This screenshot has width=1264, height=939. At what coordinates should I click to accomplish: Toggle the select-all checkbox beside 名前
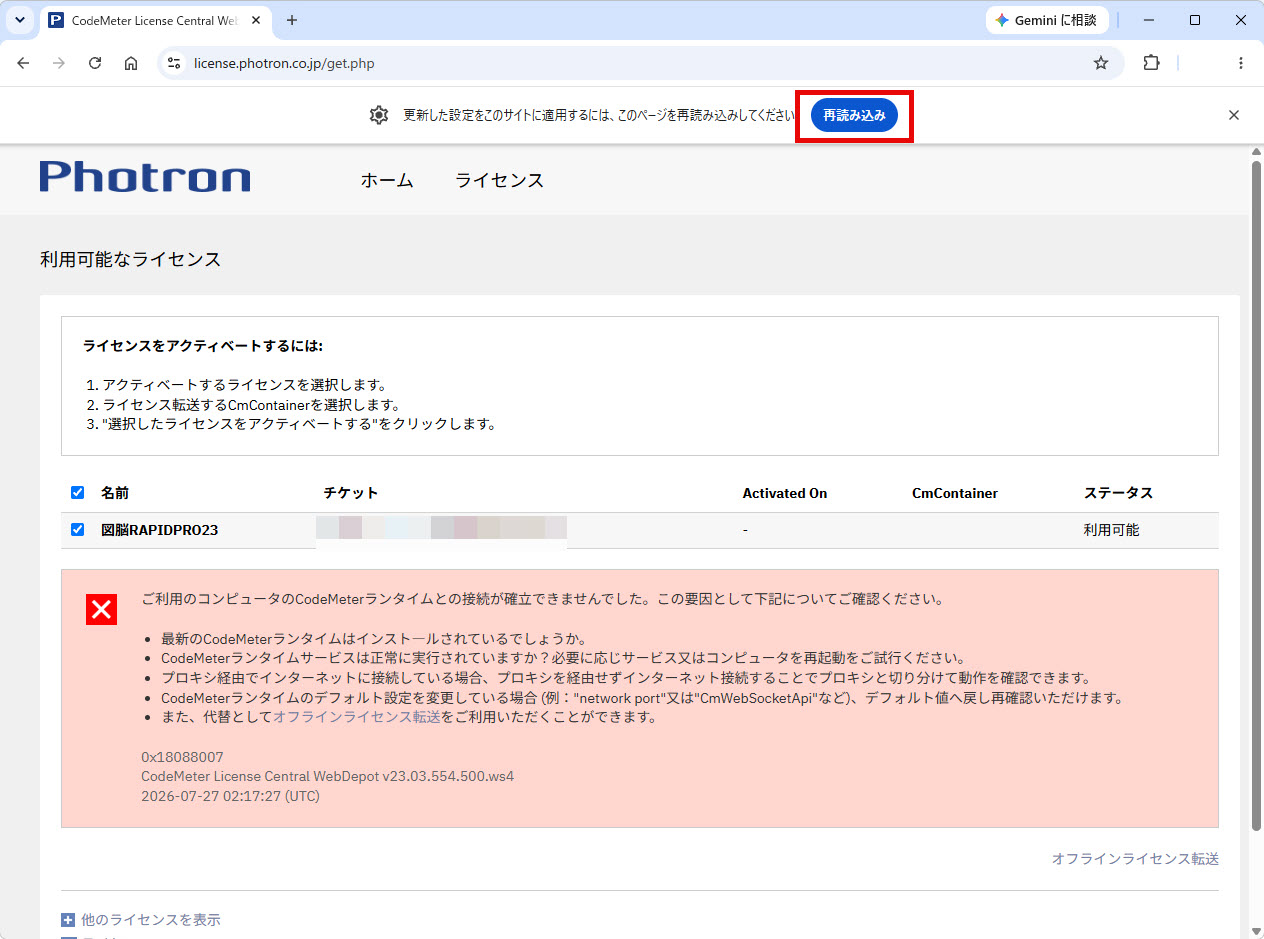78,492
